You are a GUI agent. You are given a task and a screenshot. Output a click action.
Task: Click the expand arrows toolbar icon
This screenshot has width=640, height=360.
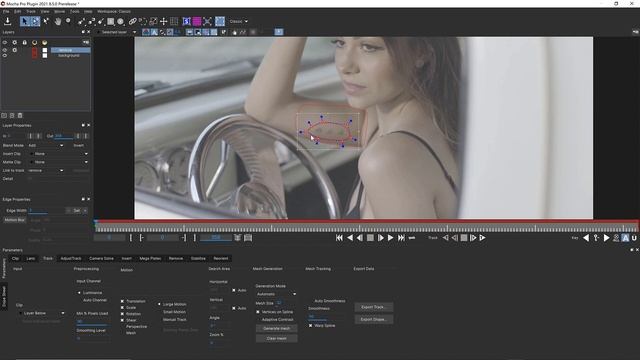207,21
